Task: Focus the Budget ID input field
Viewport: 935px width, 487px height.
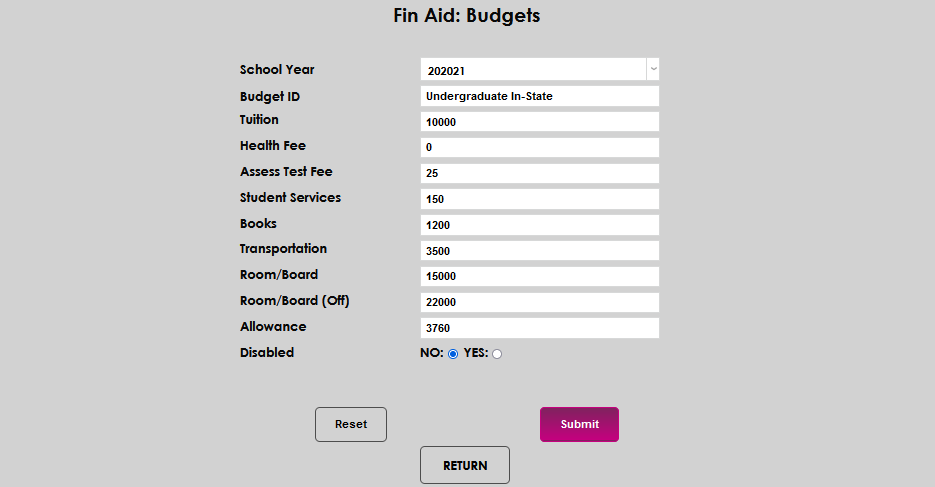Action: click(x=539, y=96)
